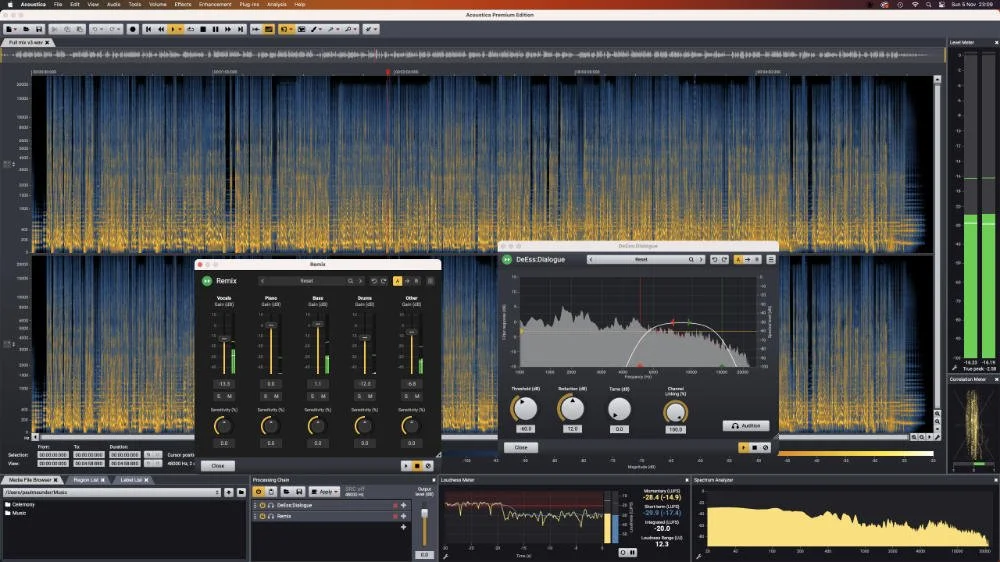
Task: Toggle bypass on the Remix plug-in
Action: click(x=207, y=281)
